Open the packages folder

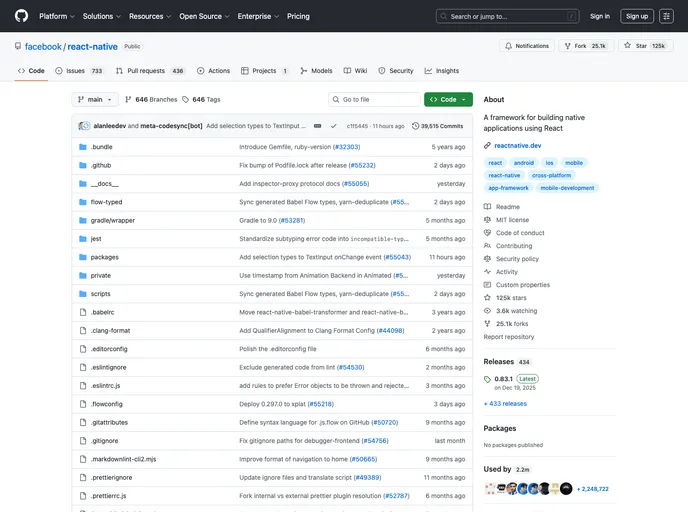[x=104, y=257]
